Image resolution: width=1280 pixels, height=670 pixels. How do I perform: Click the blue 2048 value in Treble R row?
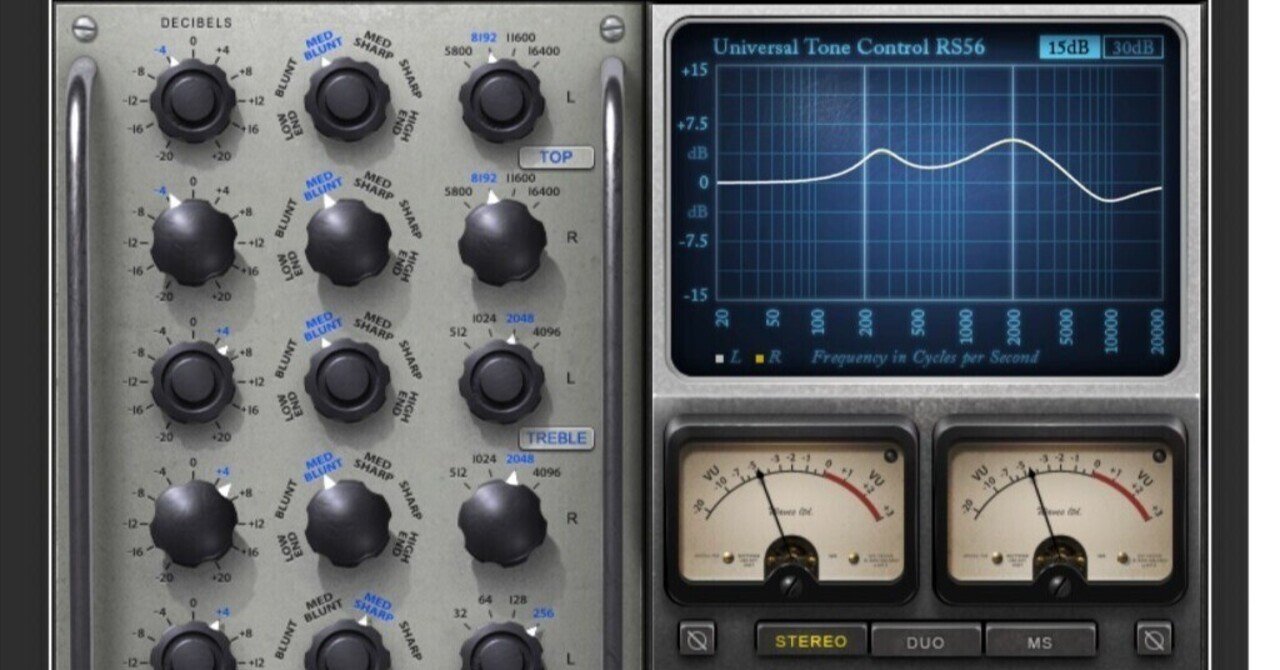(x=520, y=459)
